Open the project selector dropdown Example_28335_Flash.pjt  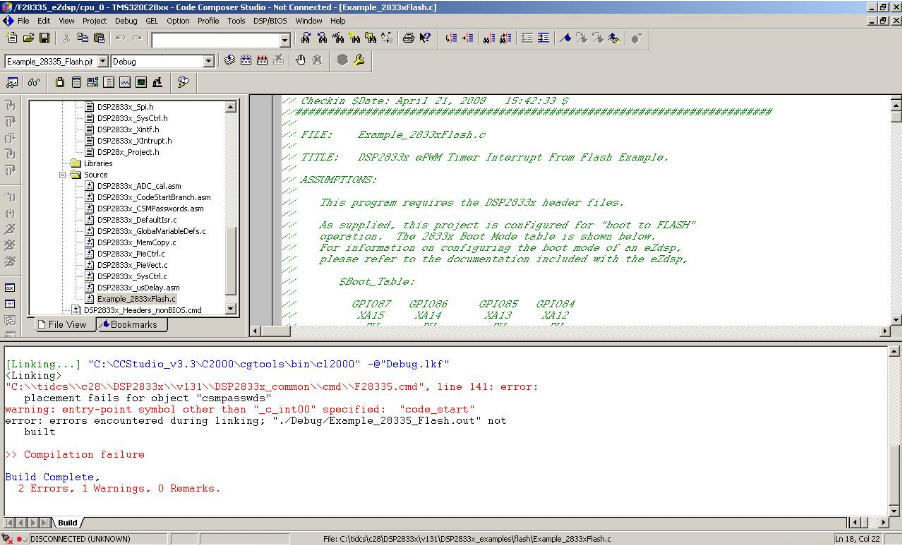tap(103, 61)
